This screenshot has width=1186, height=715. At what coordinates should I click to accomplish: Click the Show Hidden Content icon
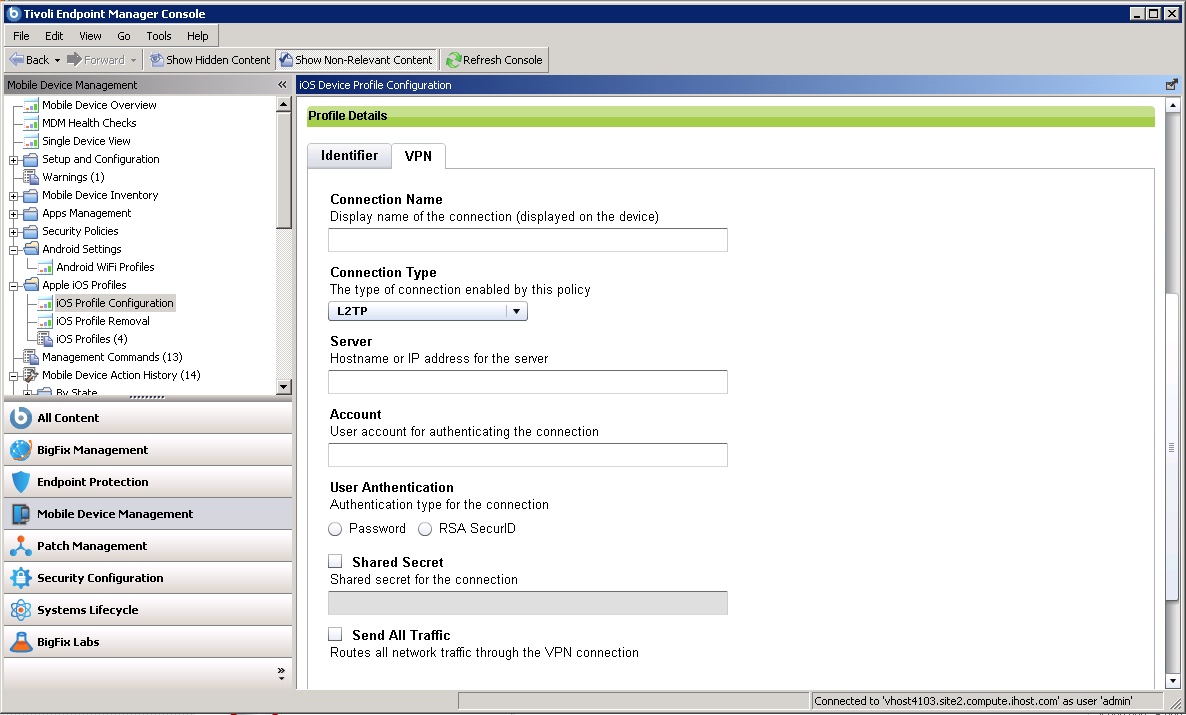156,60
